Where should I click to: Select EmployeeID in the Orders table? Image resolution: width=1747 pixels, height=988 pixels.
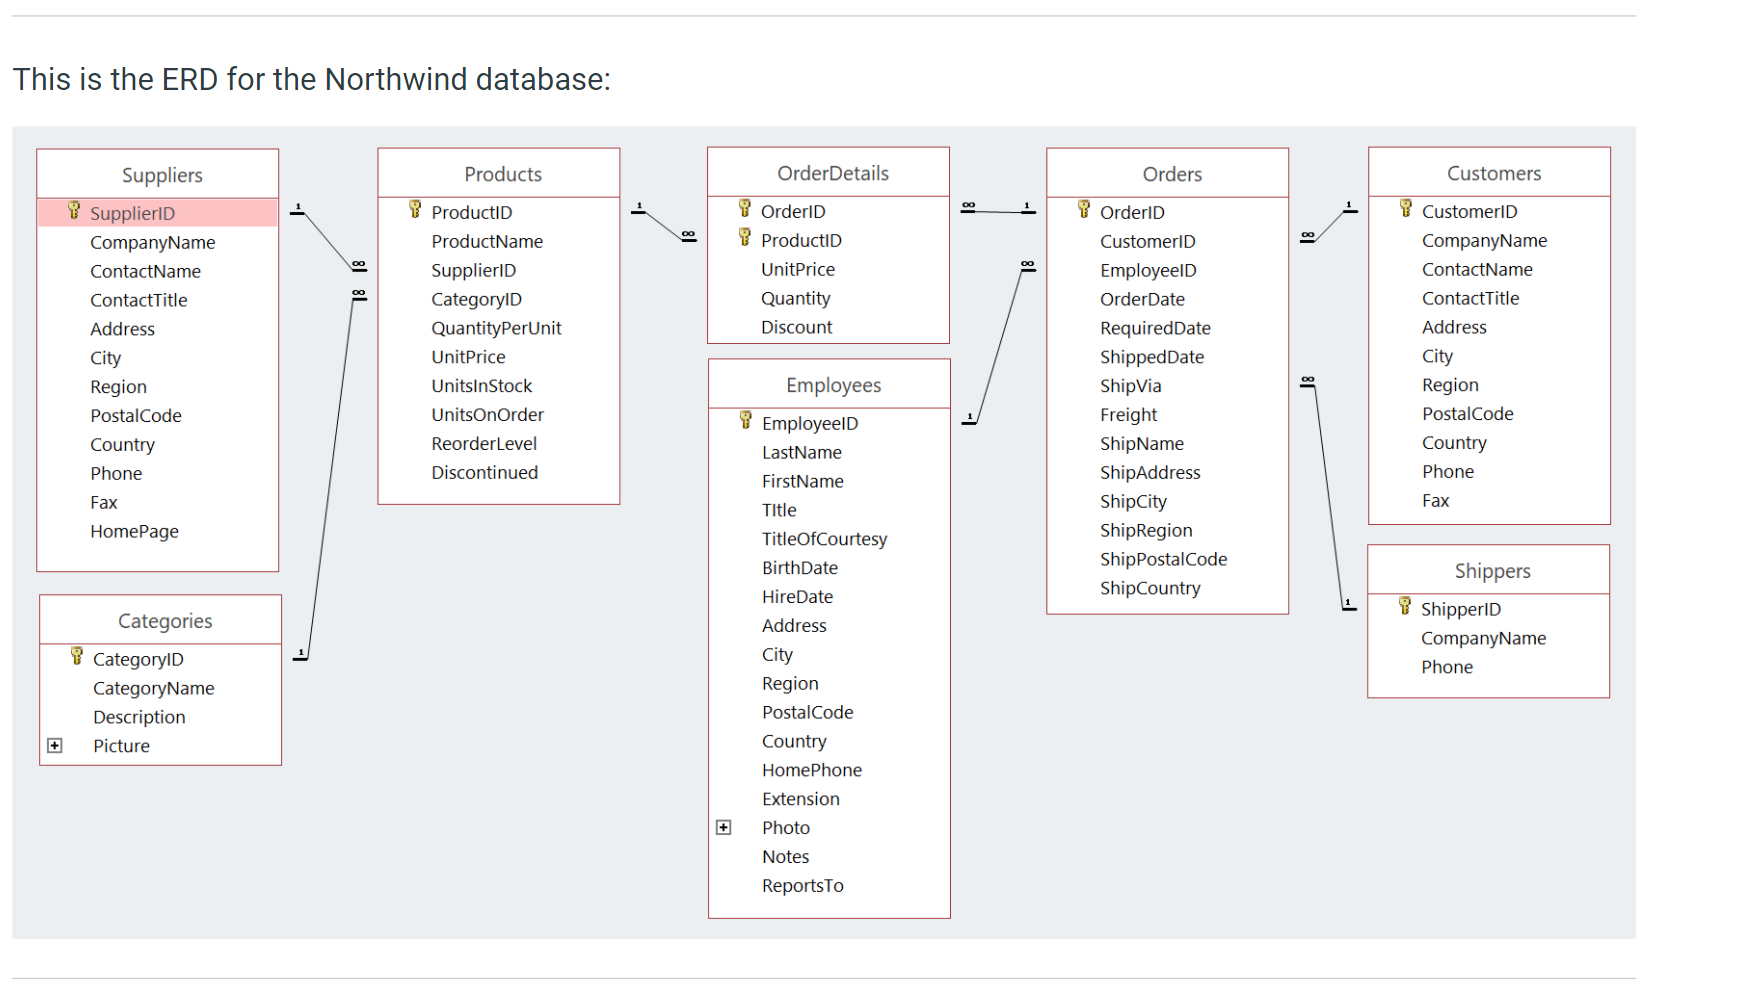click(1149, 271)
